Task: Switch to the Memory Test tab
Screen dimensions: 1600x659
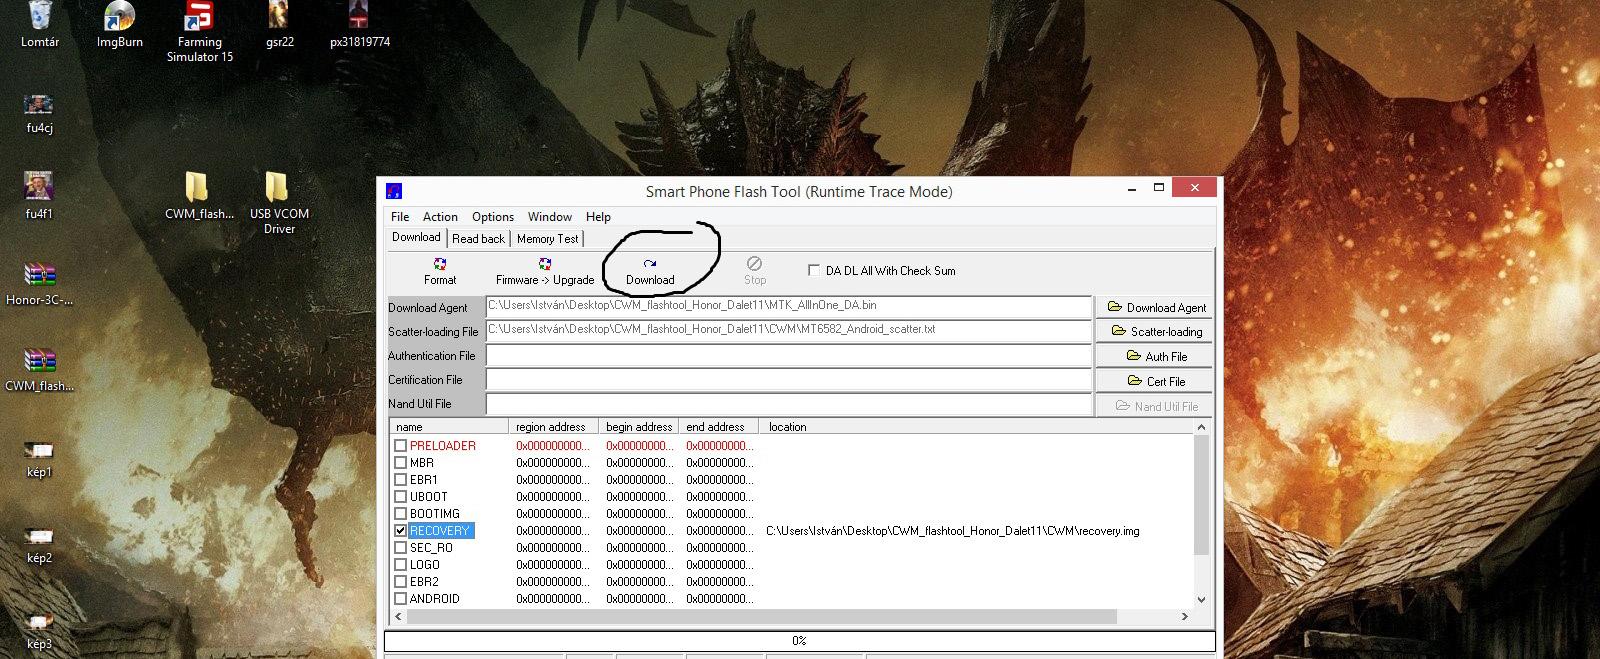Action: 547,239
